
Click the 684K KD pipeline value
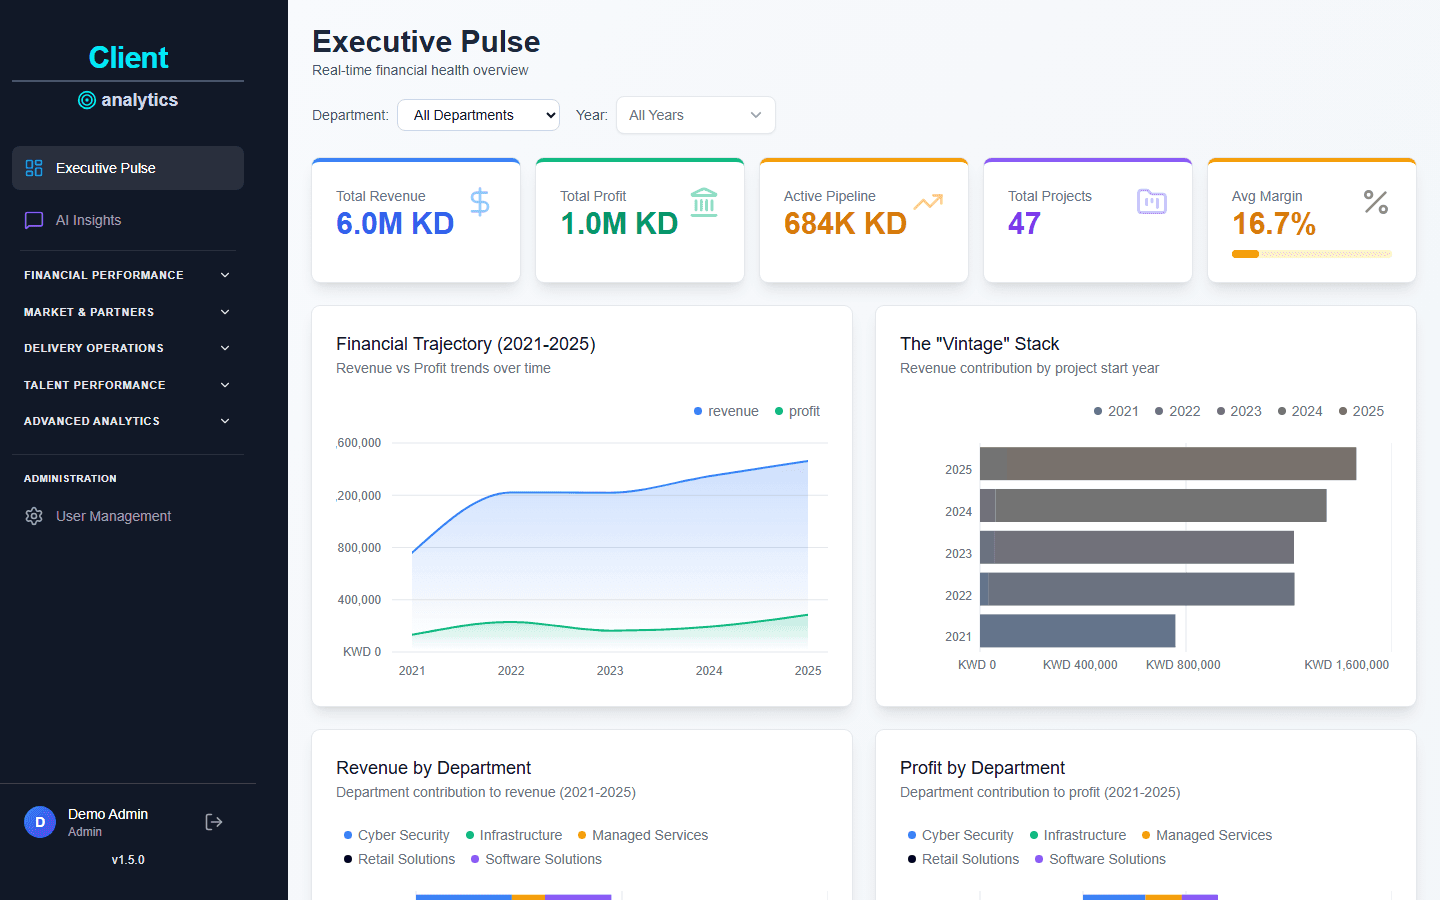[x=845, y=223]
